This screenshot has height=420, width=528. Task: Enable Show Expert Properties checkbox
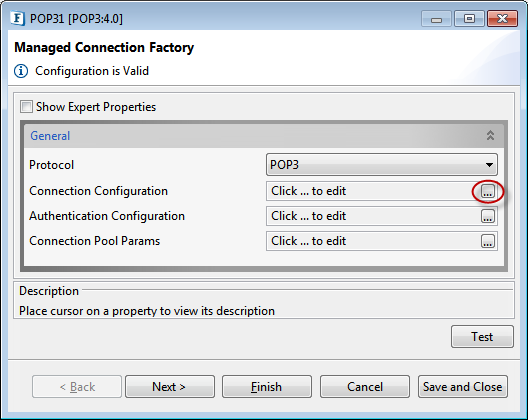point(26,106)
